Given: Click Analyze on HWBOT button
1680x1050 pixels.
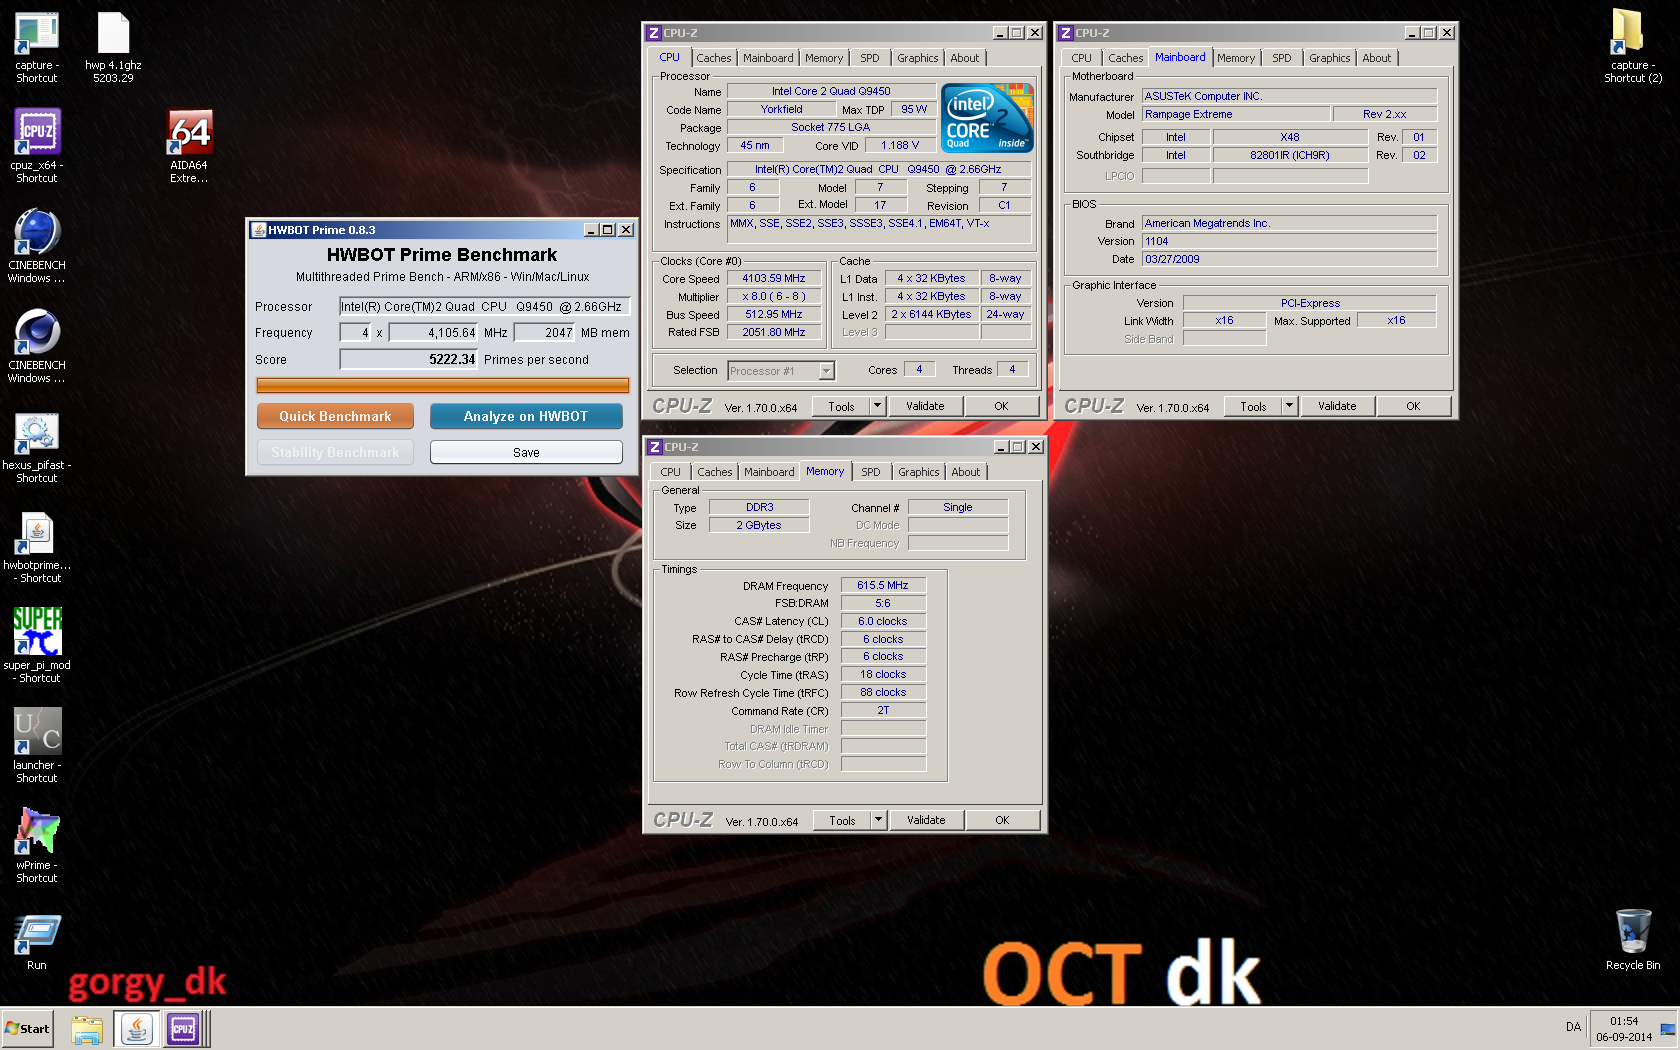Looking at the screenshot, I should [x=526, y=416].
